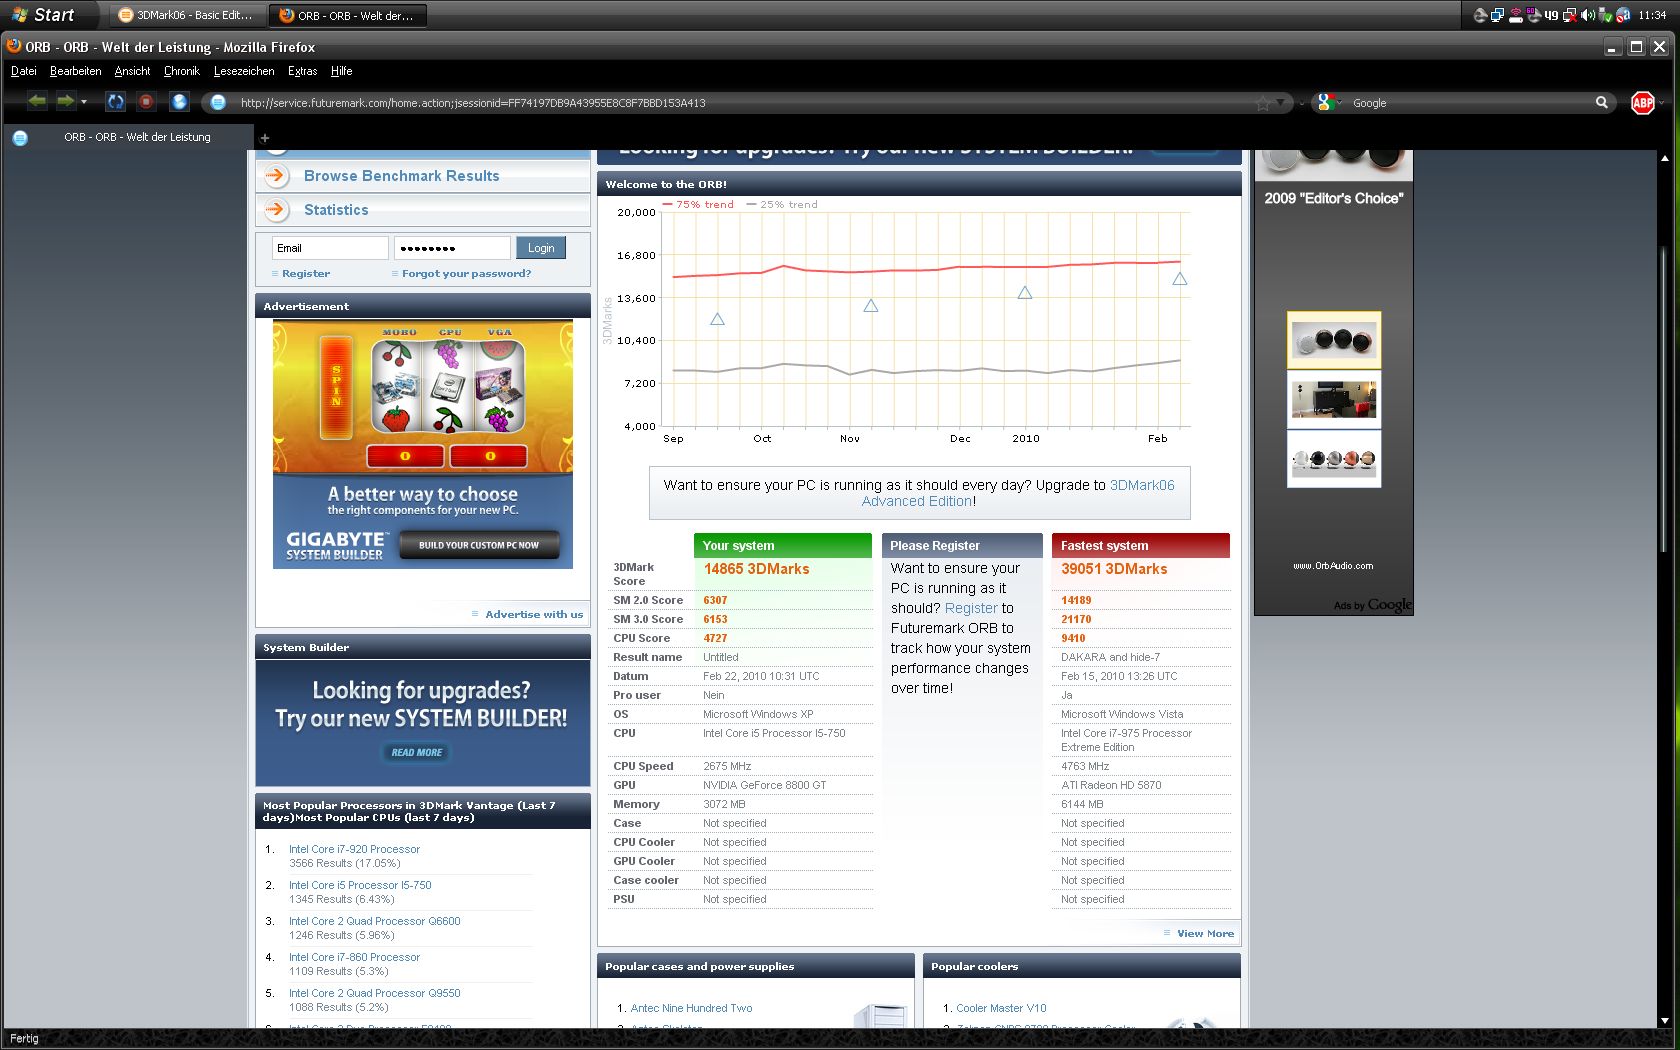Open the Lesezeichen menu
Viewport: 1680px width, 1050px height.
click(x=244, y=71)
